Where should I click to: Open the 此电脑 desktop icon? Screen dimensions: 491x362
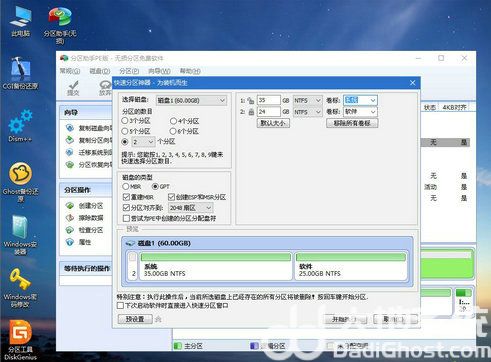[21, 21]
